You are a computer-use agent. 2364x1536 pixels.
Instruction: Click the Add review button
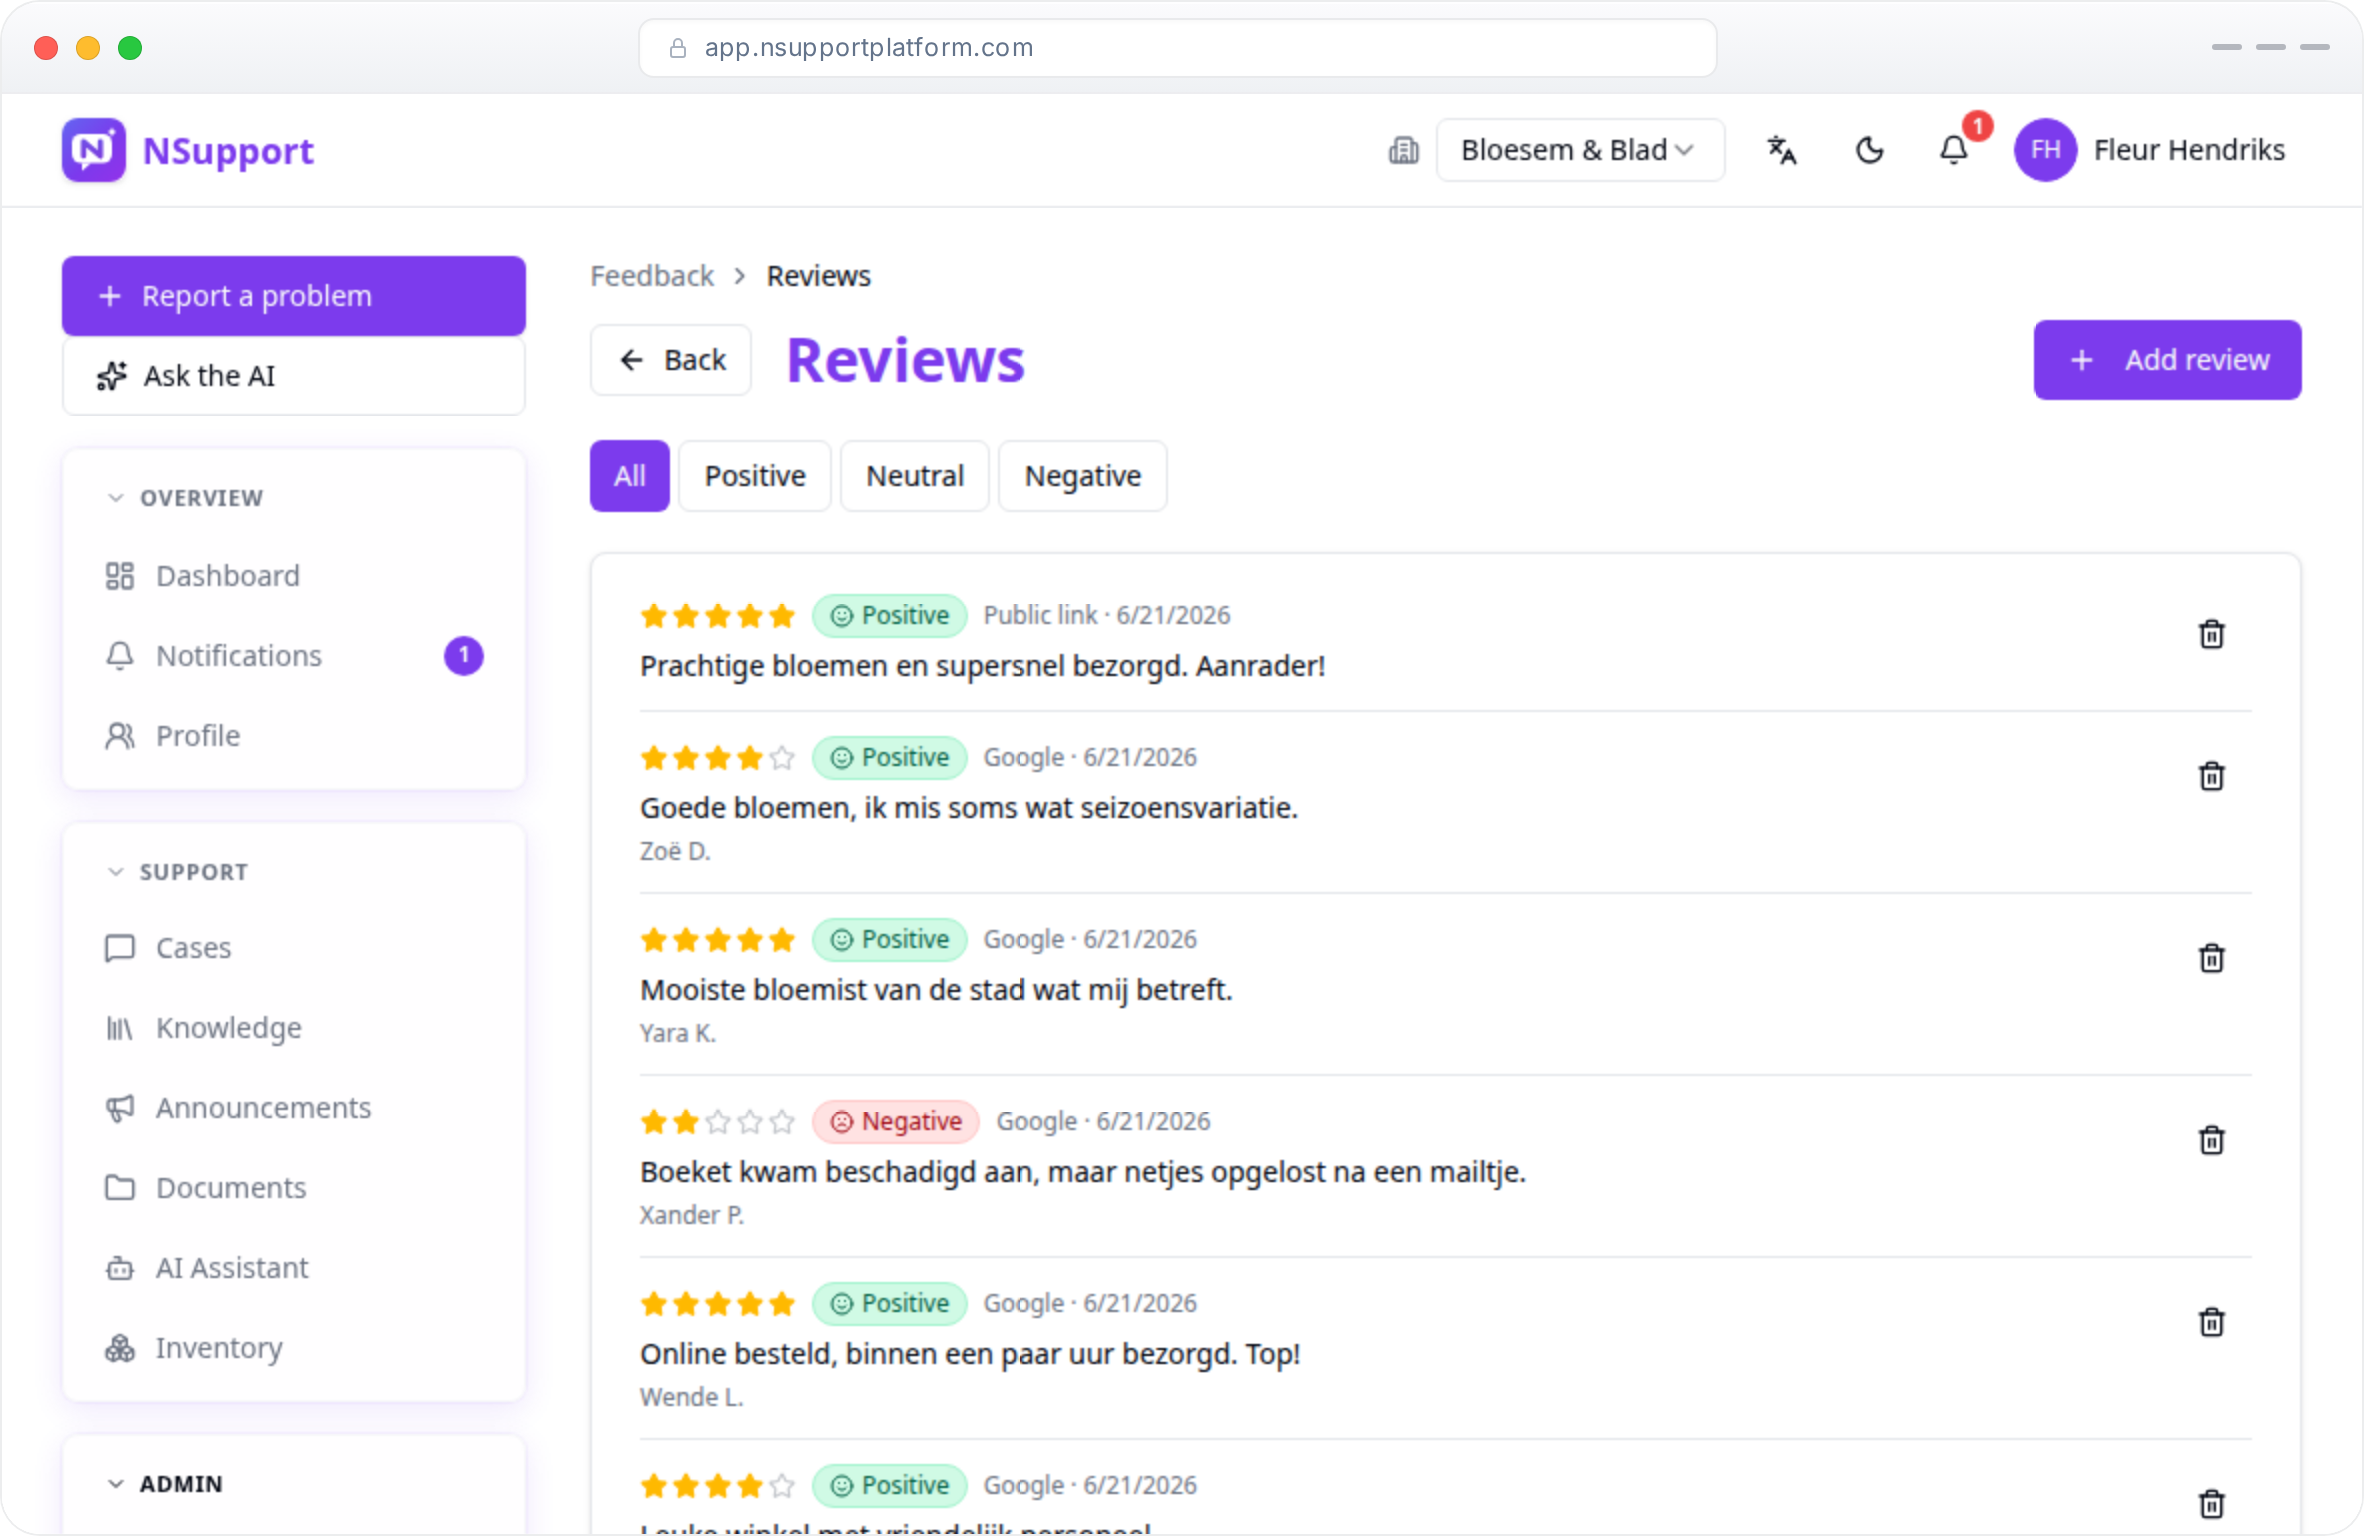point(2167,360)
